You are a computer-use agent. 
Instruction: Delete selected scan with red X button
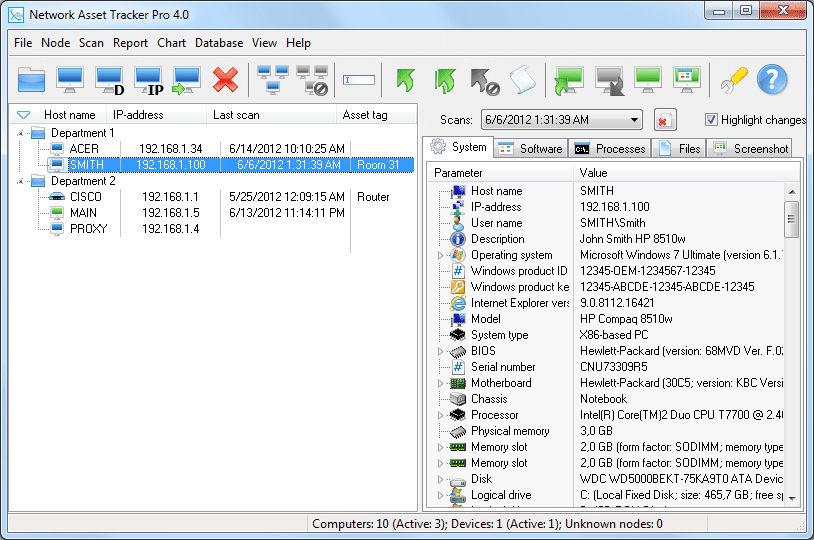click(664, 120)
